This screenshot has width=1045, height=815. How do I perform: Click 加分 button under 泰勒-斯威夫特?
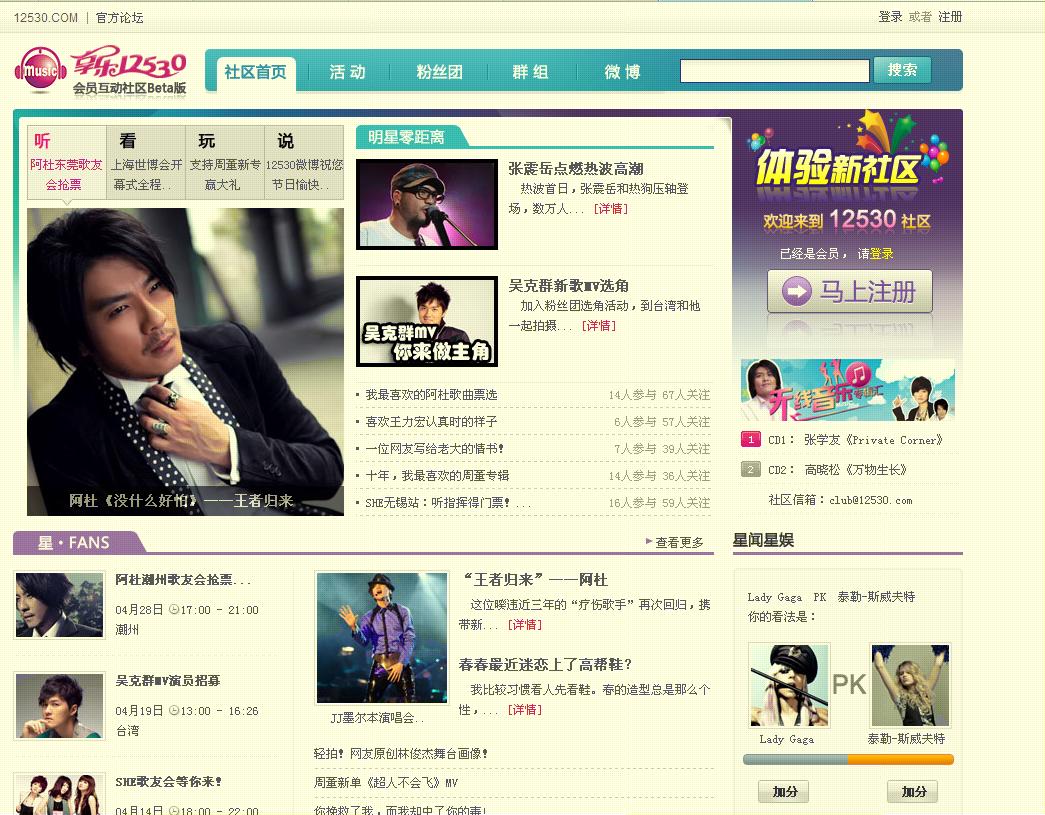913,791
